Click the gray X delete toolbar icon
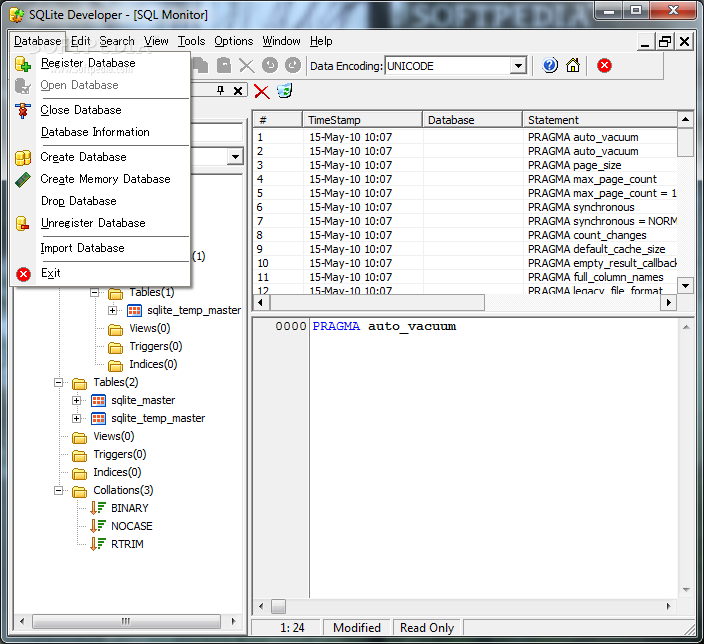This screenshot has width=704, height=644. pos(246,66)
